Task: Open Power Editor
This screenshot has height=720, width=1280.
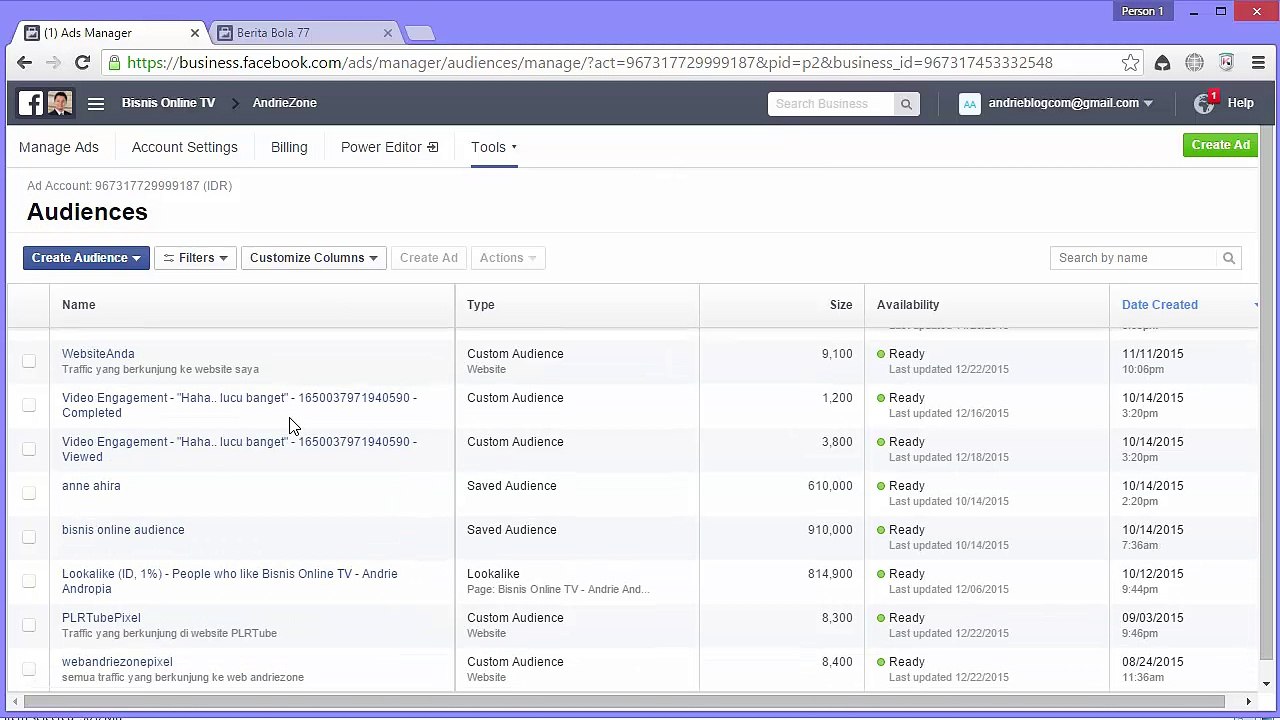Action: pyautogui.click(x=389, y=147)
